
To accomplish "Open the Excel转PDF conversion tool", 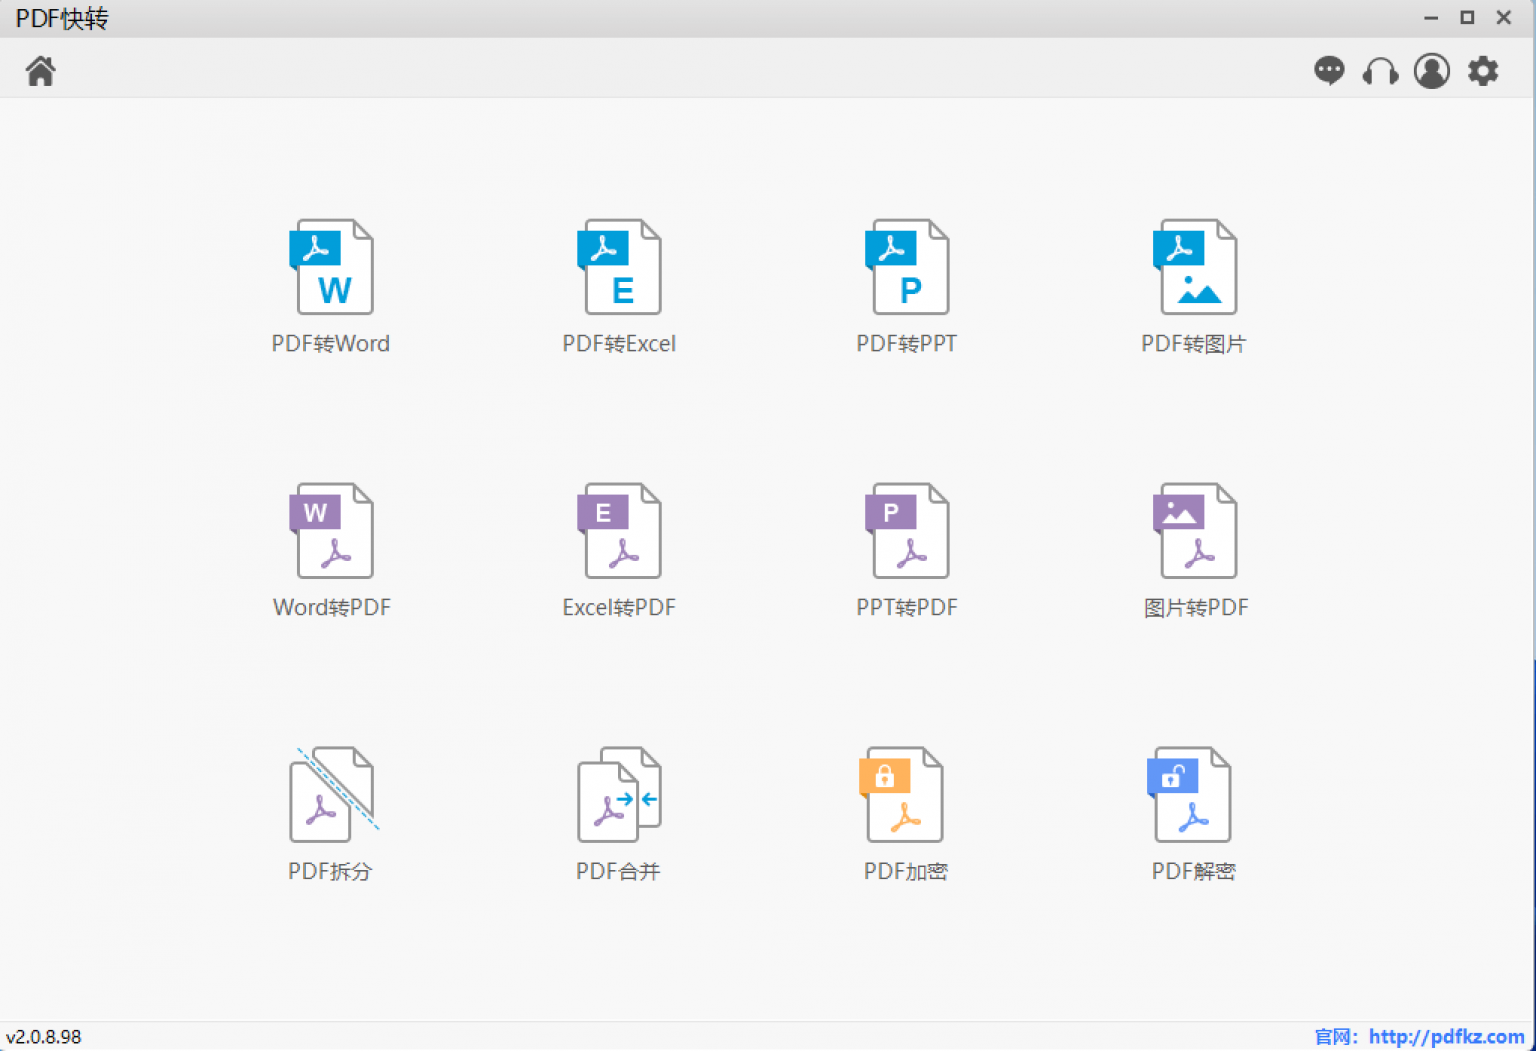I will tap(619, 531).
